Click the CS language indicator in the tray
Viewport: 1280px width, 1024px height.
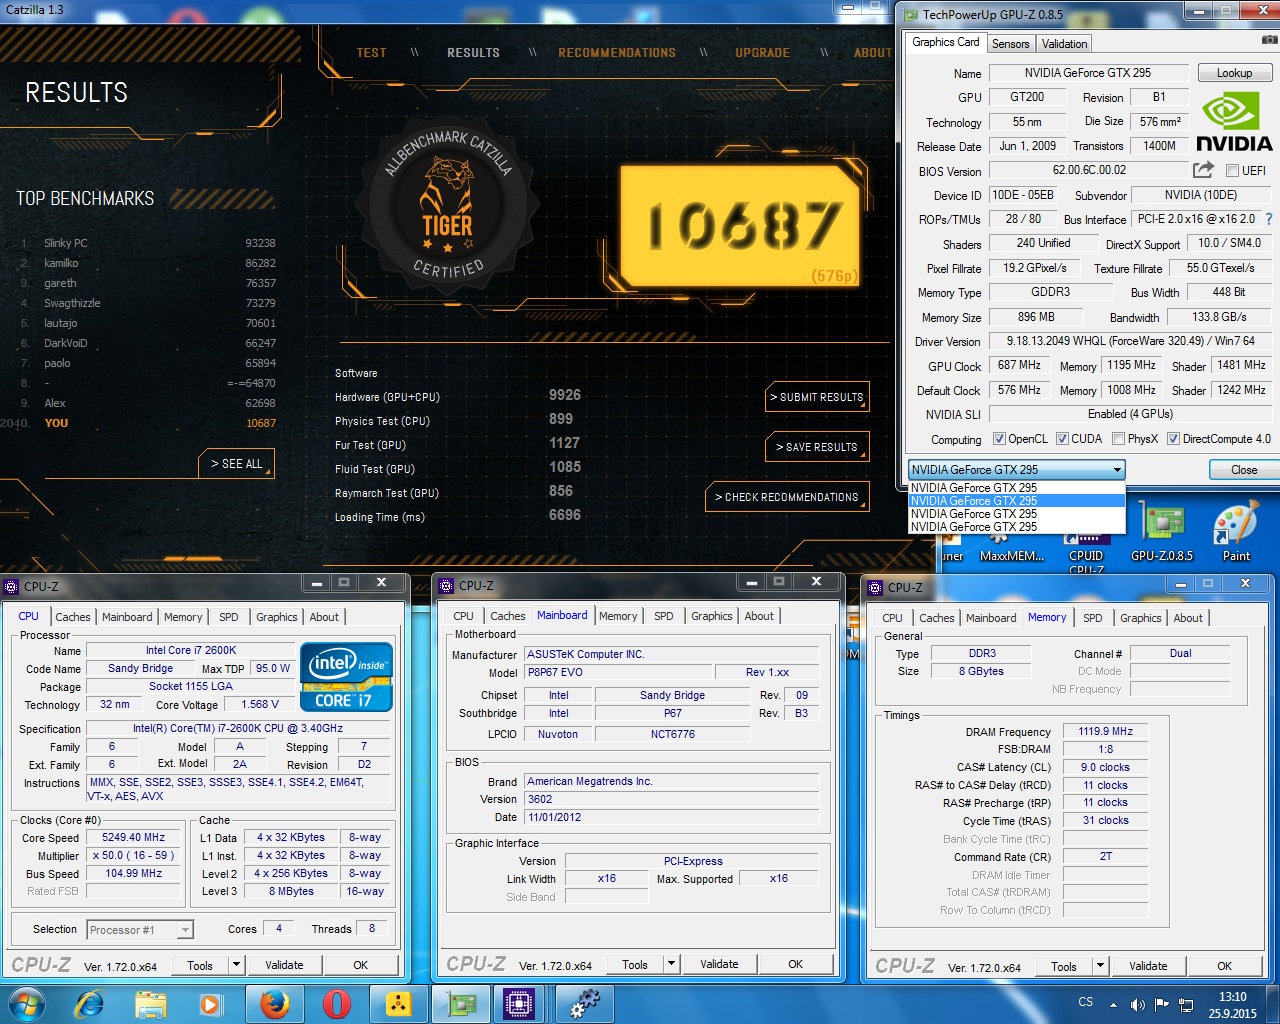pyautogui.click(x=1086, y=1002)
